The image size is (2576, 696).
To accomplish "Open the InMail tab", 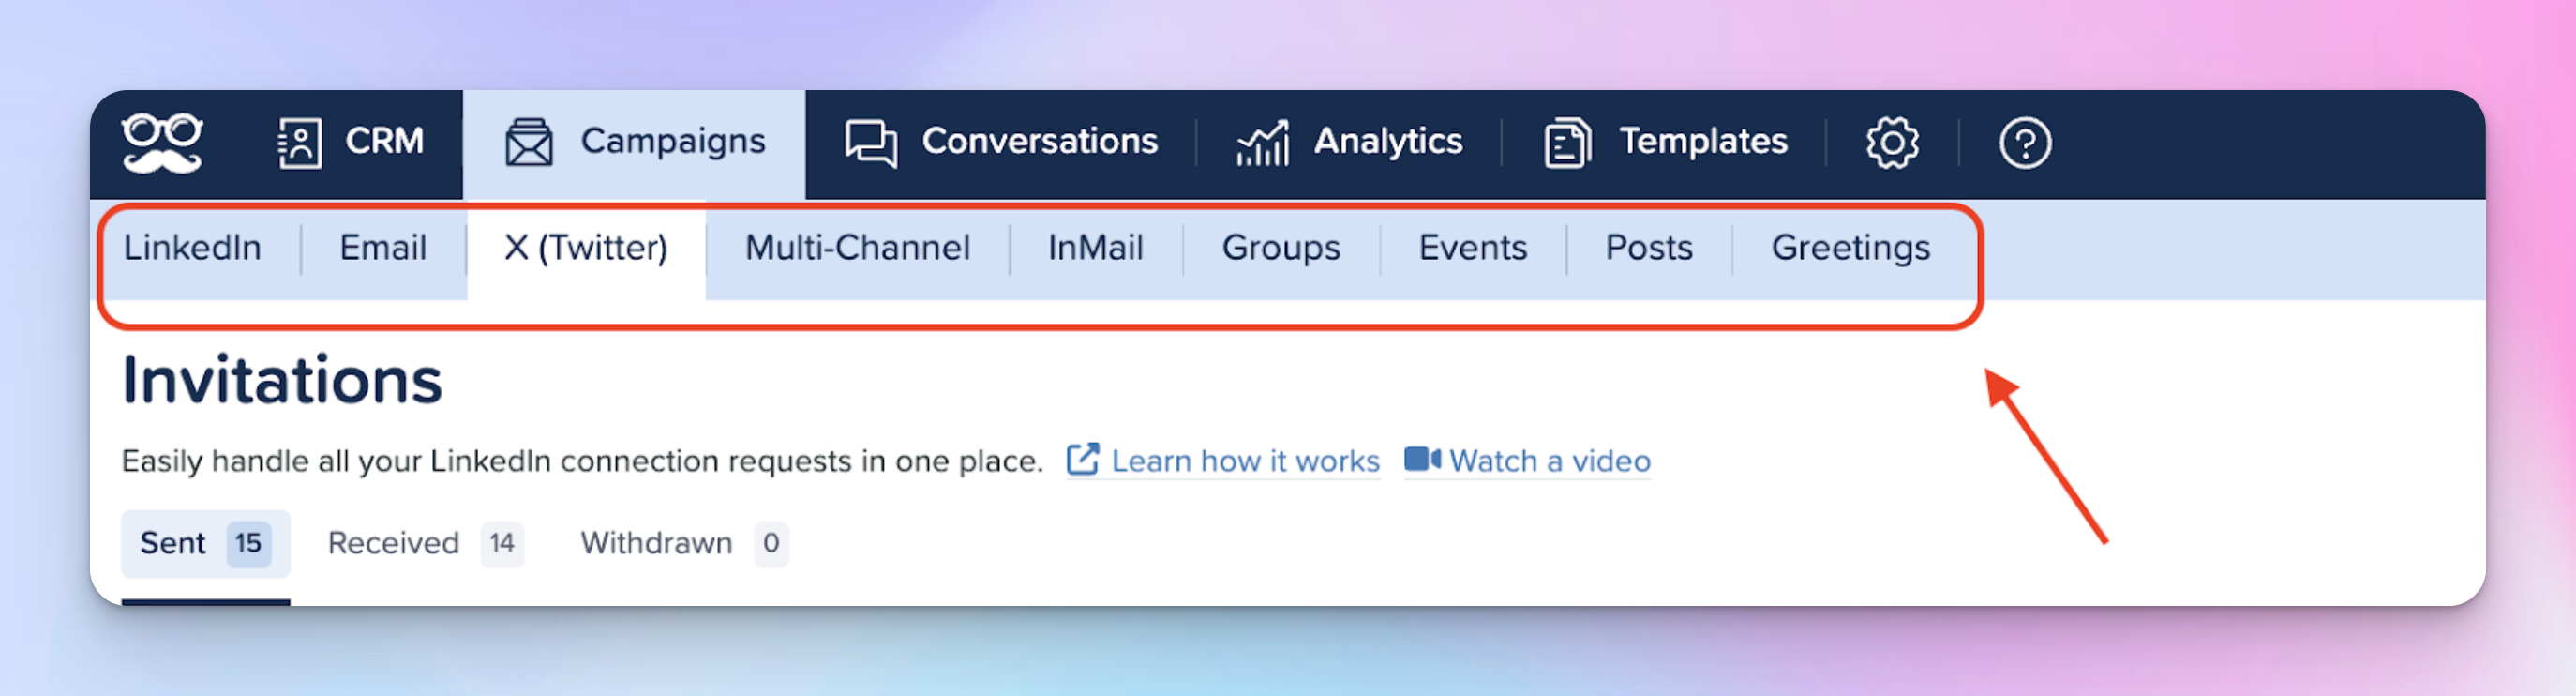I will (1096, 248).
